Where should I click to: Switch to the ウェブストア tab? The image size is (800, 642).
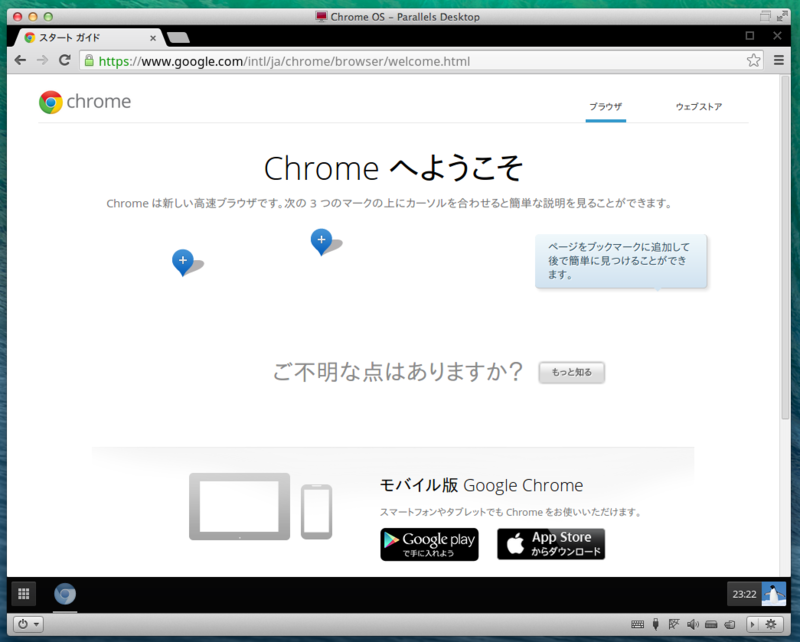(698, 107)
